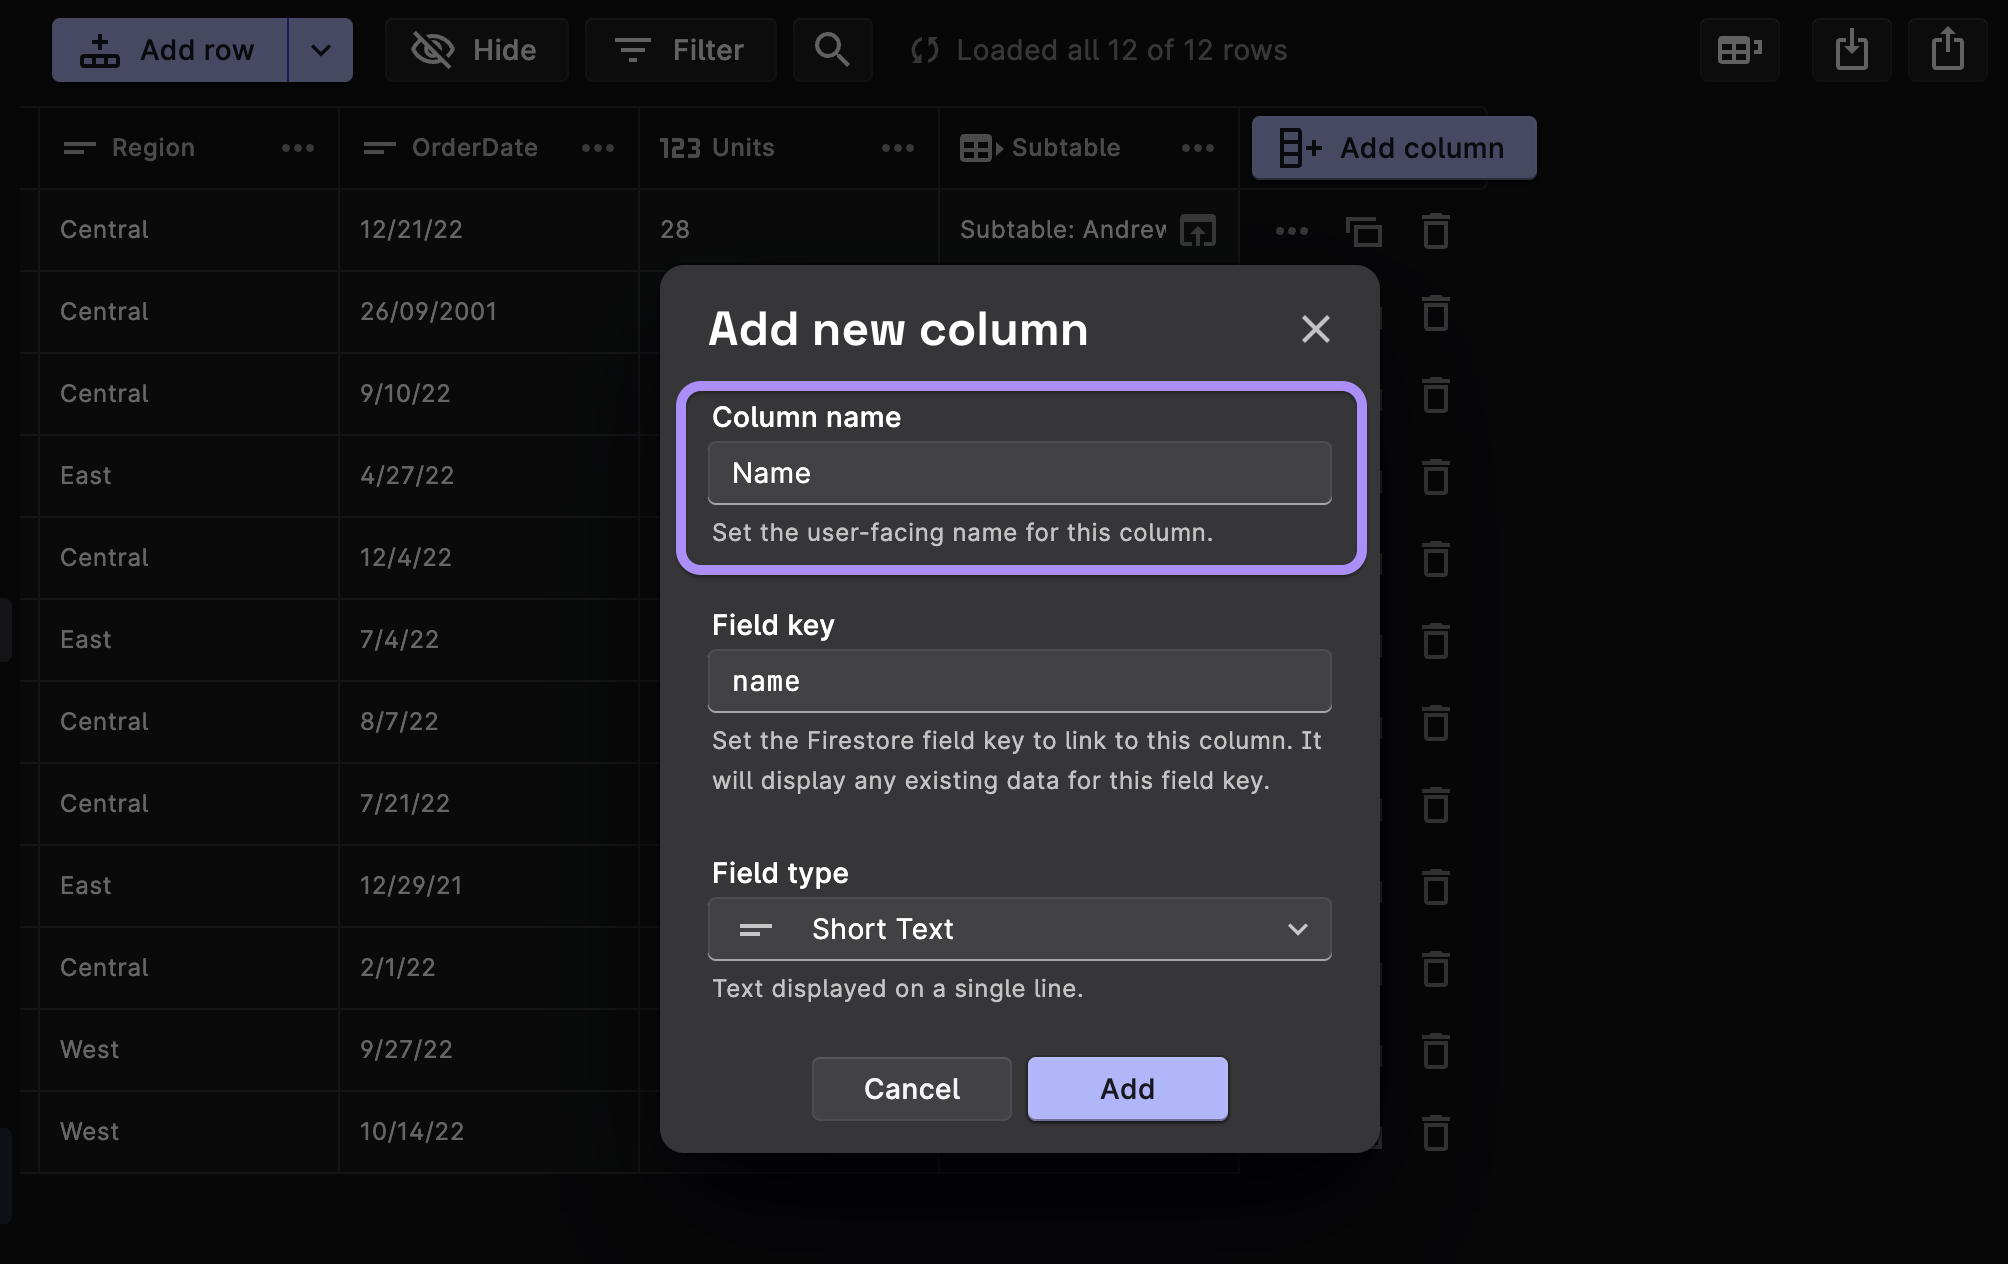2008x1264 pixels.
Task: Toggle Hide columns button
Action: click(x=476, y=50)
